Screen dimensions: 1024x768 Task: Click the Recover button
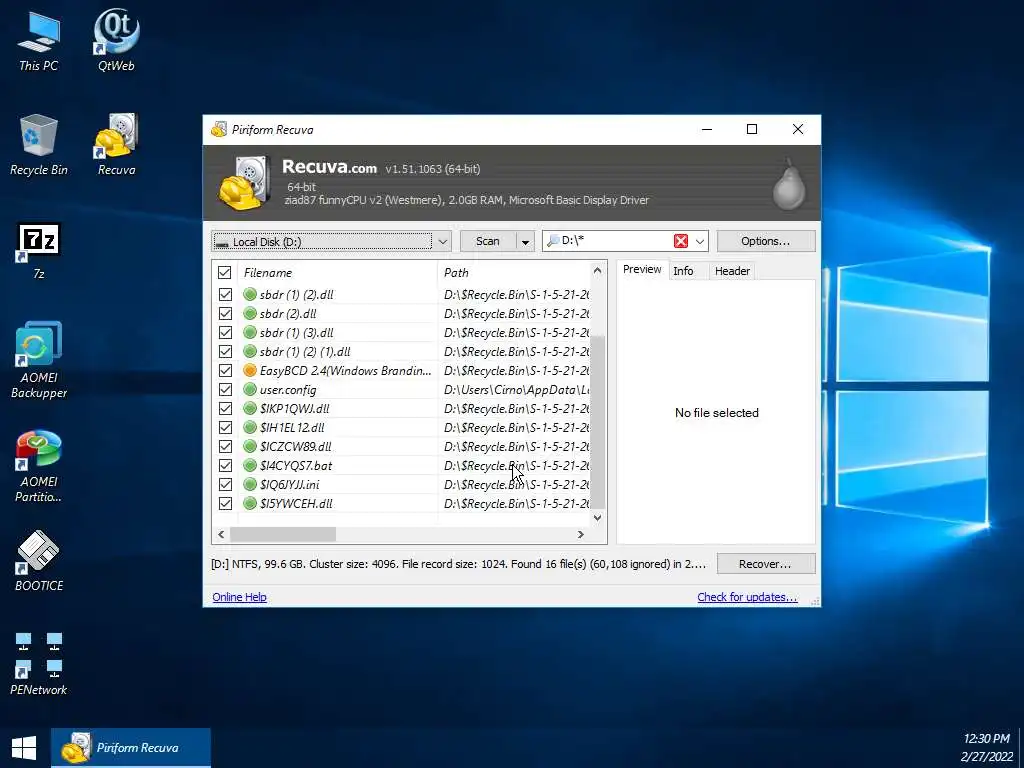click(x=765, y=564)
